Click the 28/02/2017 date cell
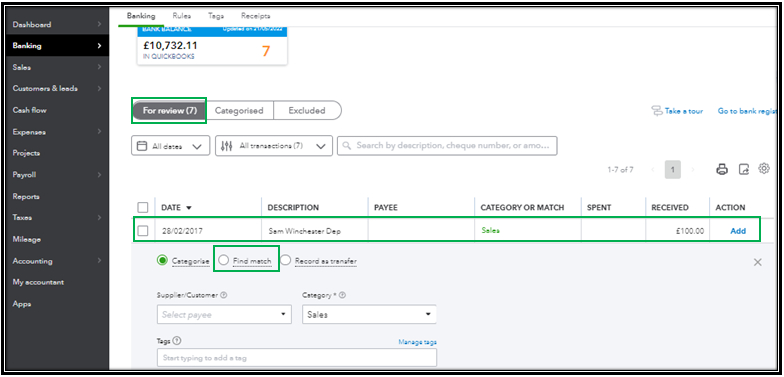784x377 pixels. click(182, 232)
